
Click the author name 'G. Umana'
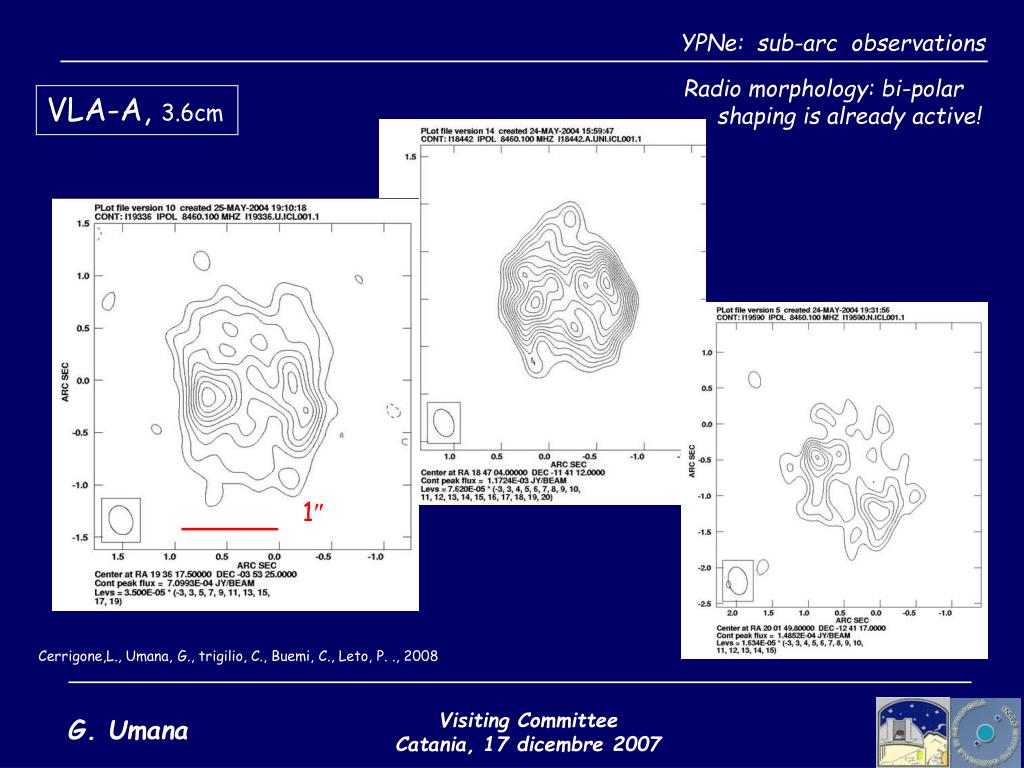(x=128, y=731)
